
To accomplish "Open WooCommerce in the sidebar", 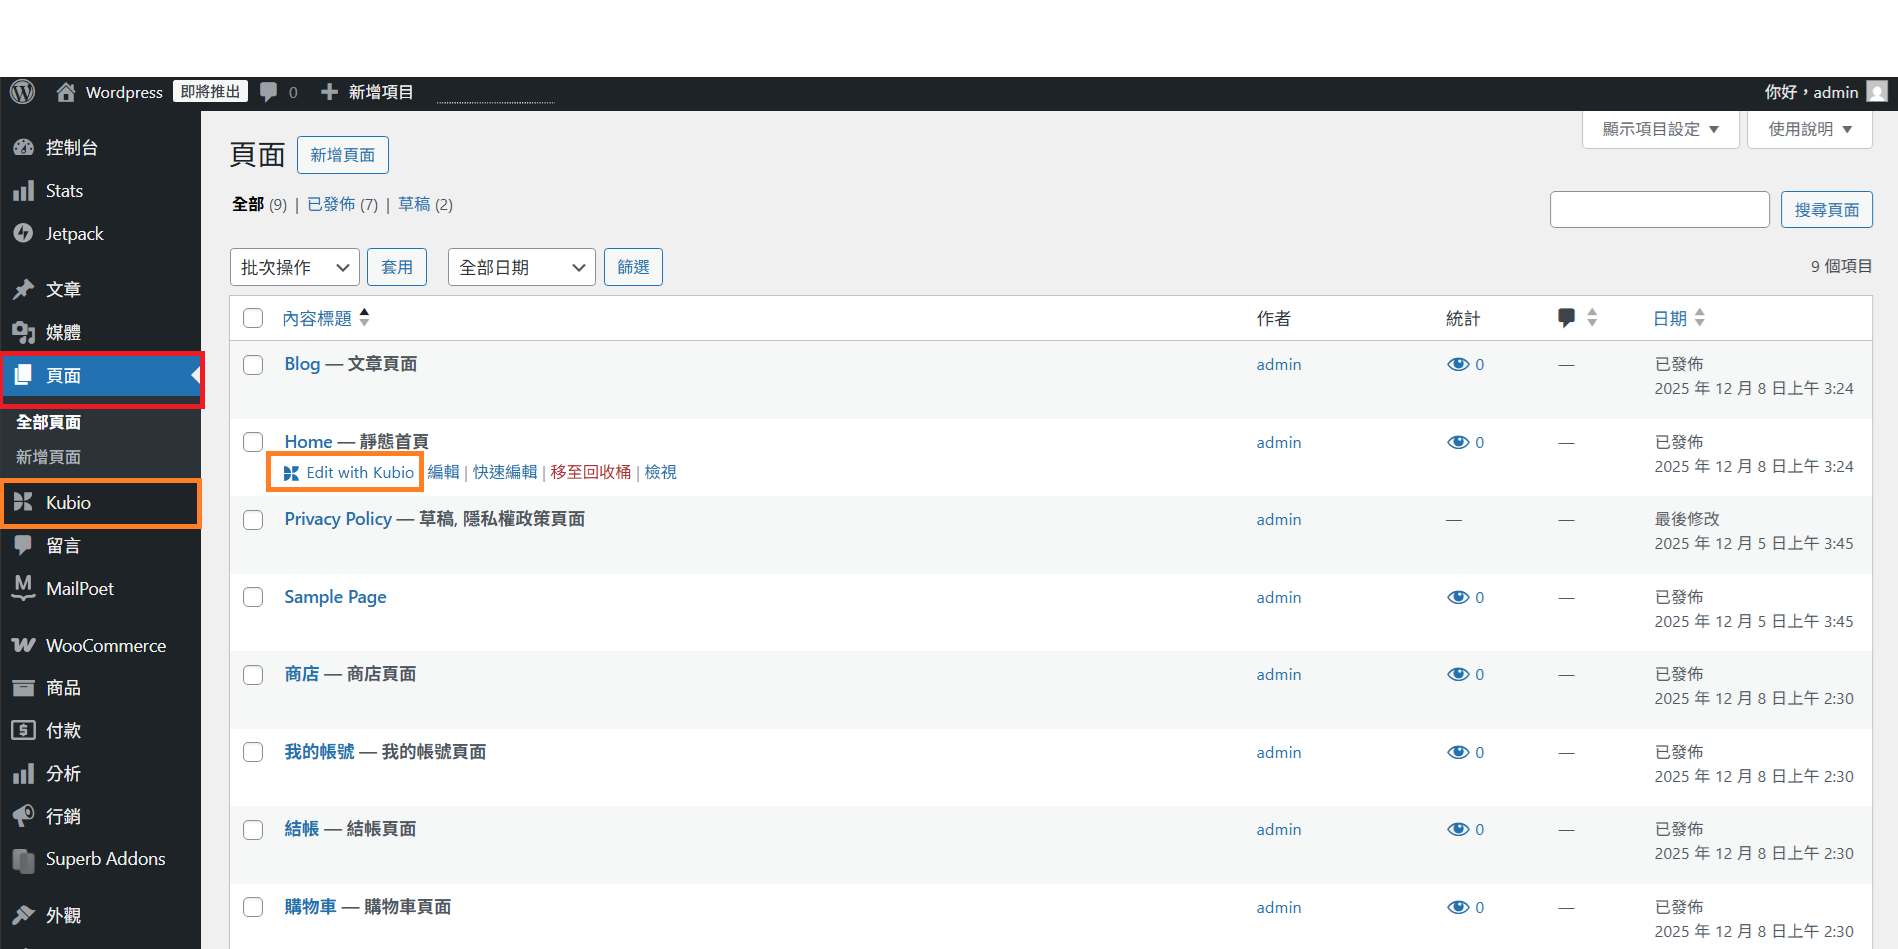I will point(105,646).
